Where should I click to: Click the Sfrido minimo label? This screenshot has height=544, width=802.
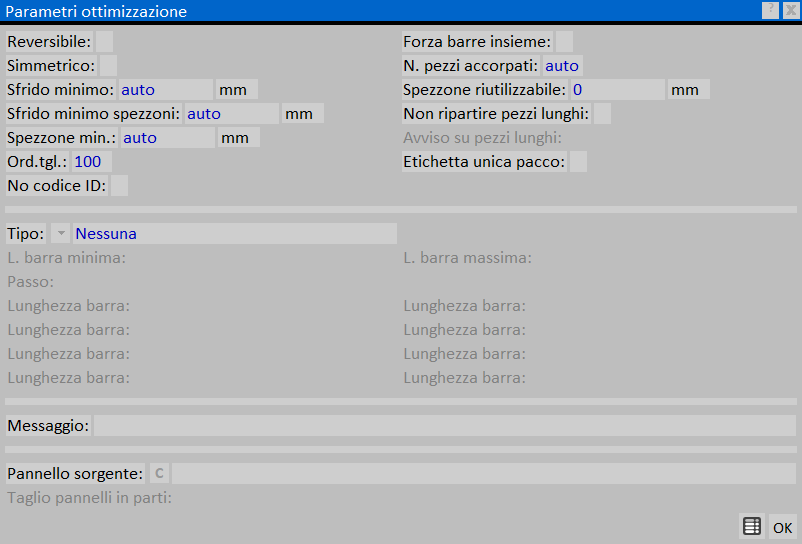pyautogui.click(x=61, y=89)
